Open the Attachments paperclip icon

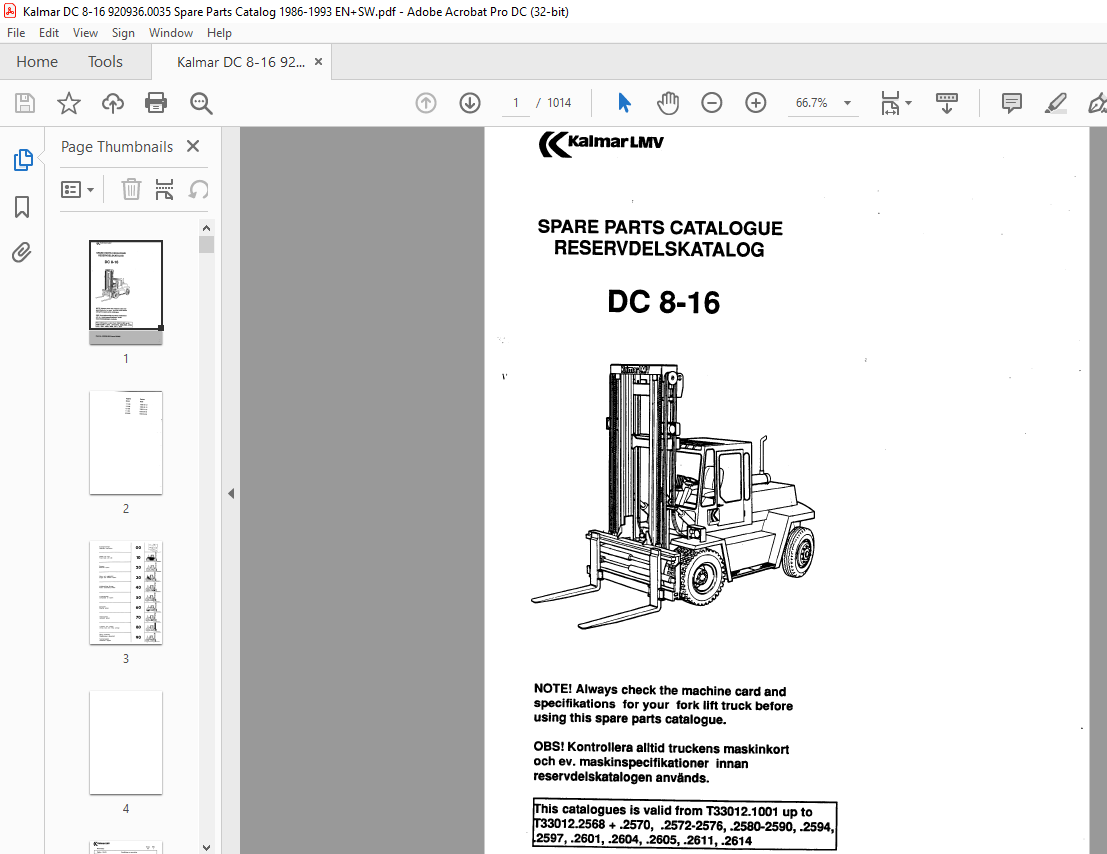point(22,252)
